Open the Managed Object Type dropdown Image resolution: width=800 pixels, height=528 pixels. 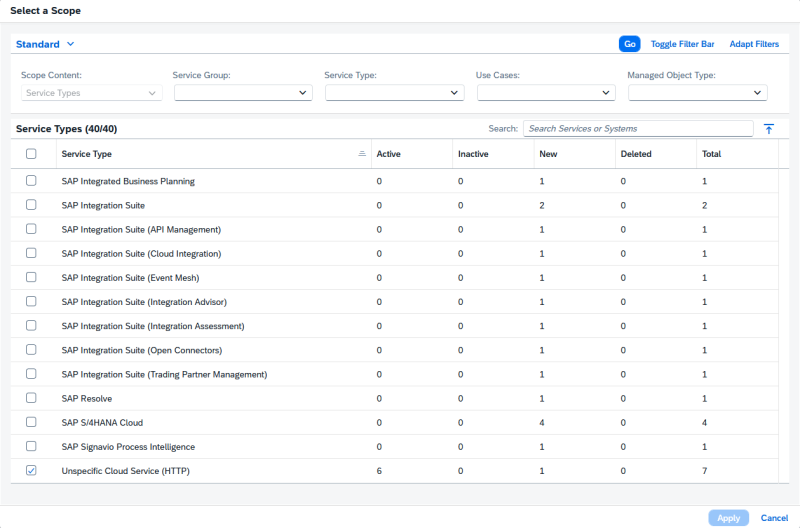tap(698, 93)
